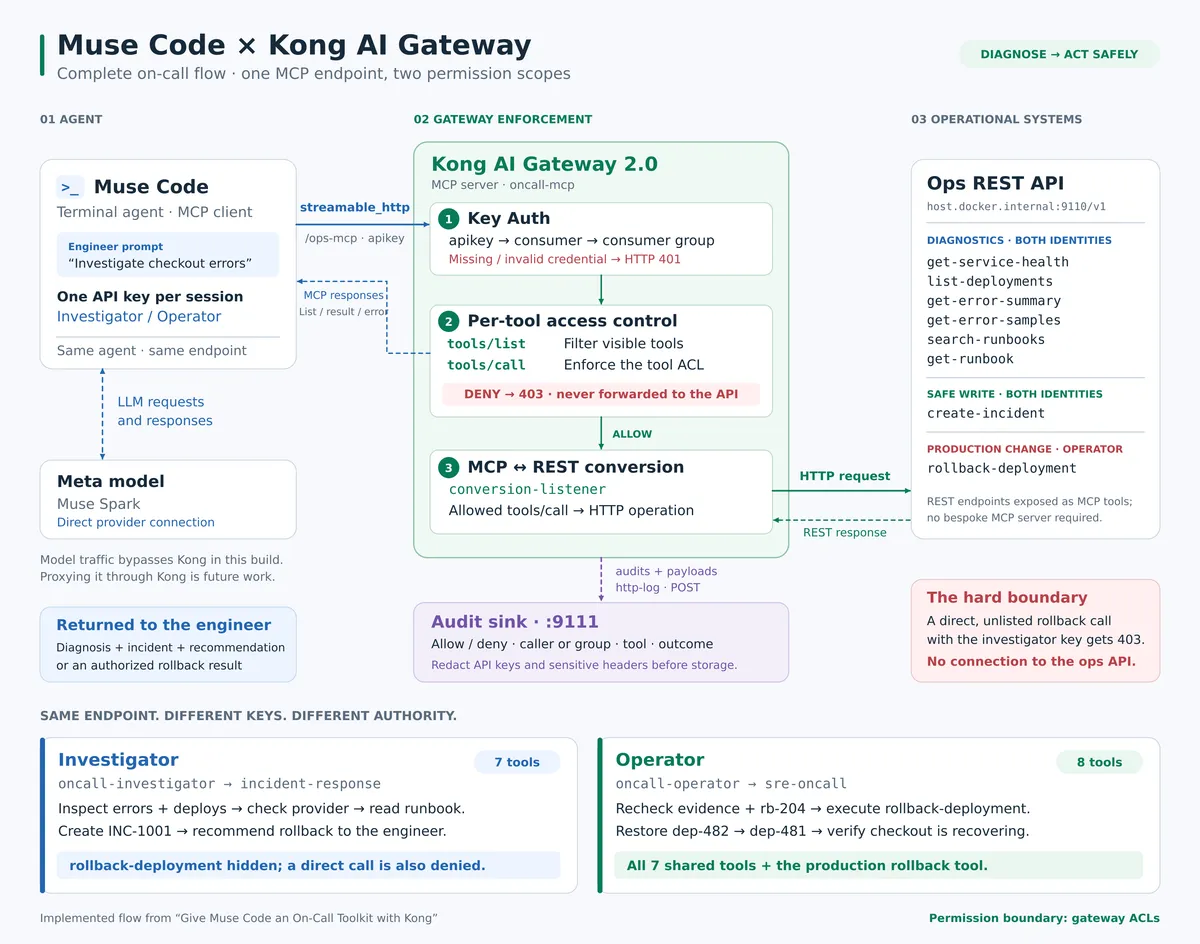Click the 'MCP ↔ REST conversion' heading
This screenshot has width=1200, height=944.
coord(576,467)
